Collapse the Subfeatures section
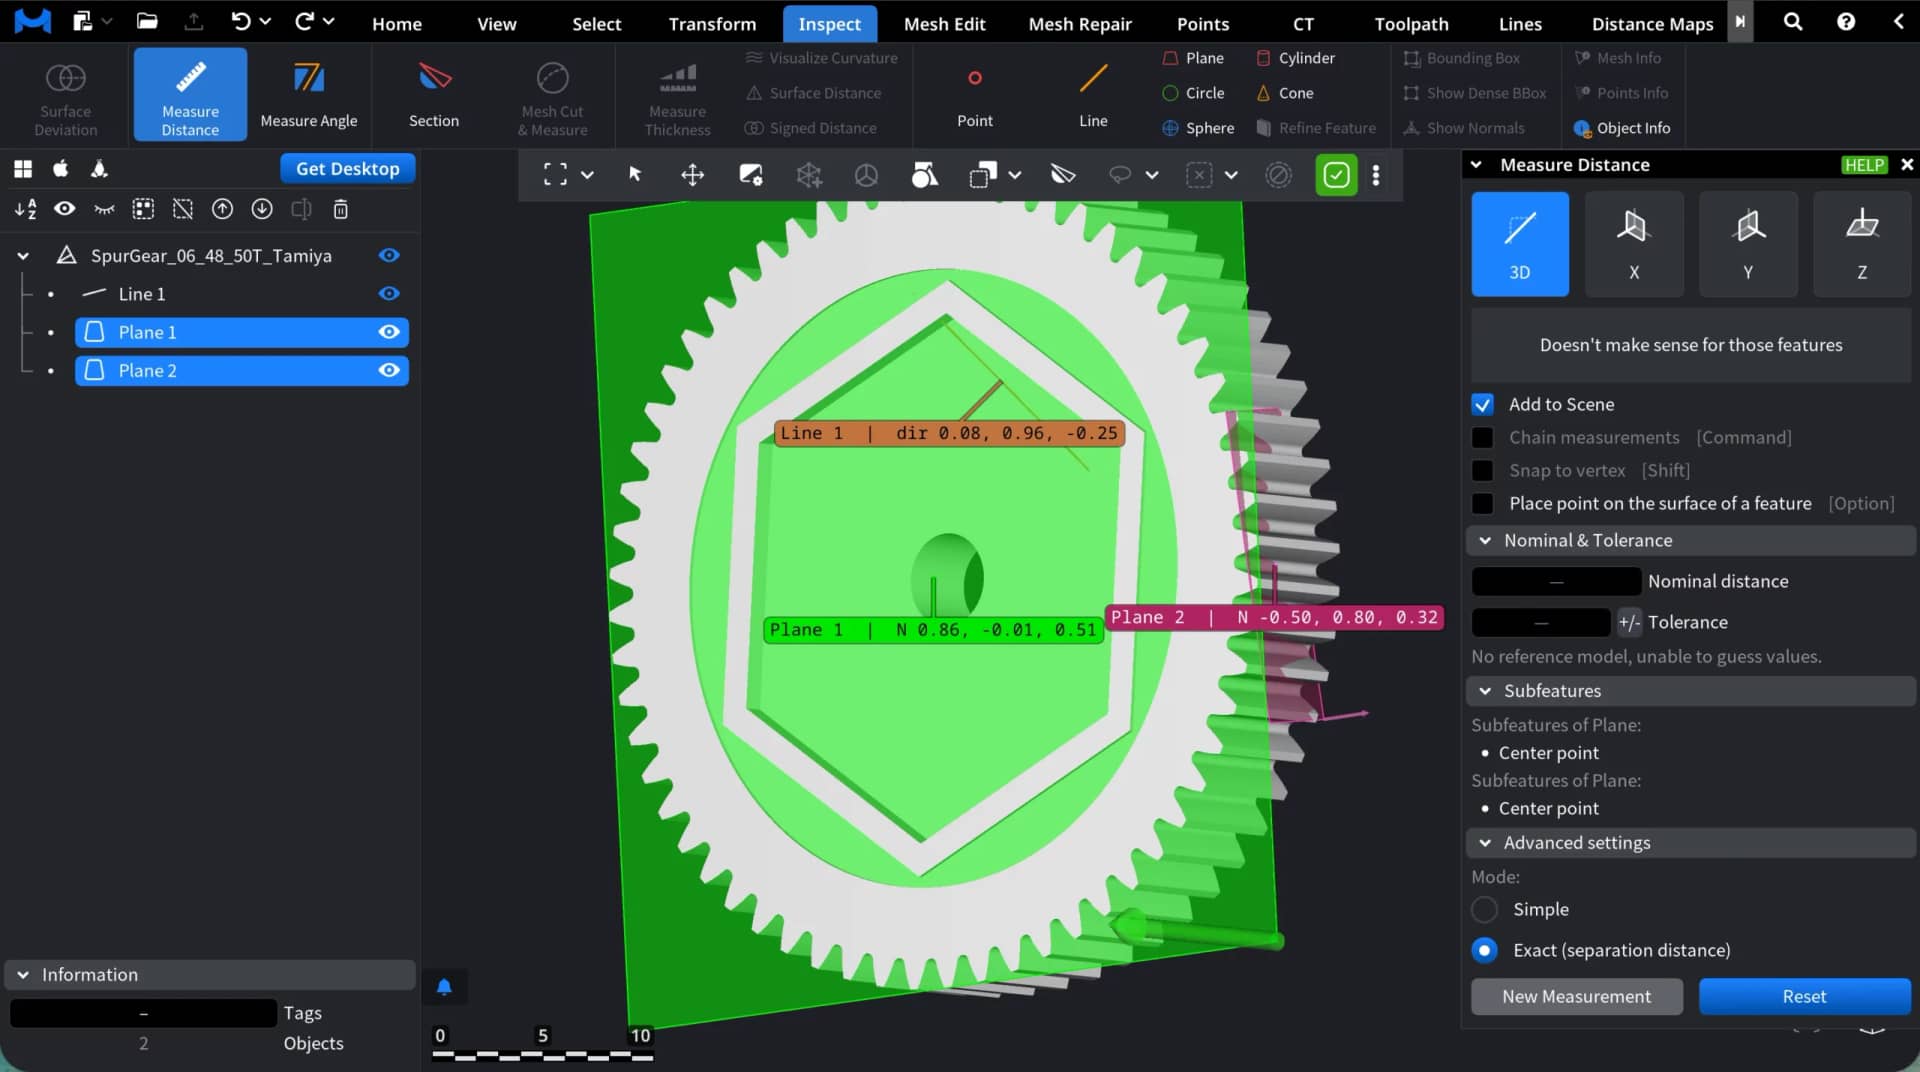1920x1072 pixels. (1485, 691)
